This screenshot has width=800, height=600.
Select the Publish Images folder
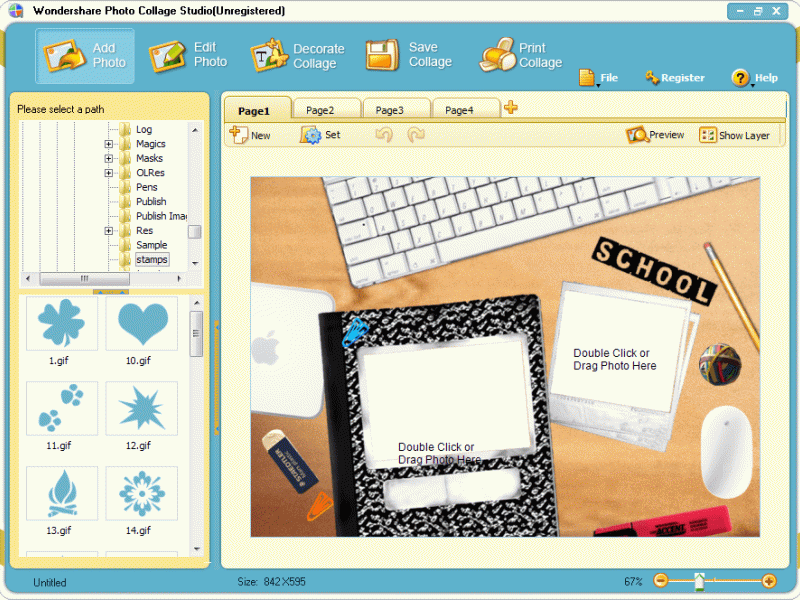[x=161, y=216]
